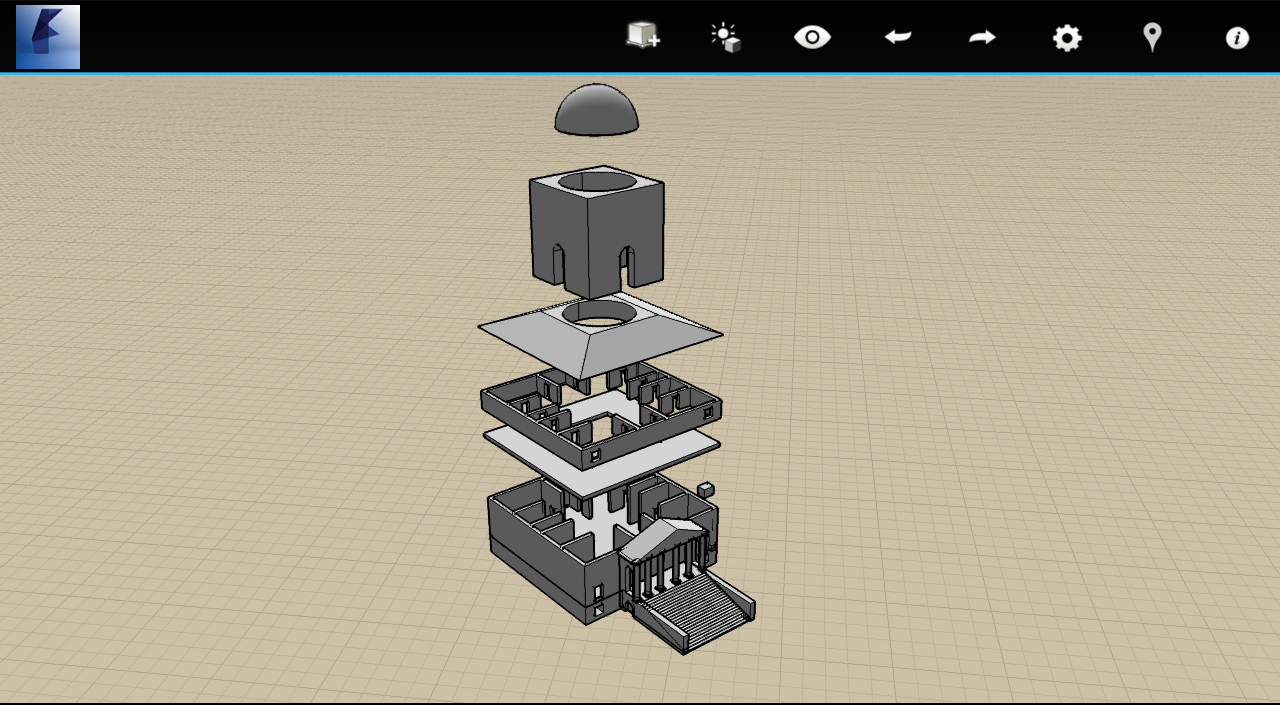Toggle visibility options with the eye icon

coord(812,36)
